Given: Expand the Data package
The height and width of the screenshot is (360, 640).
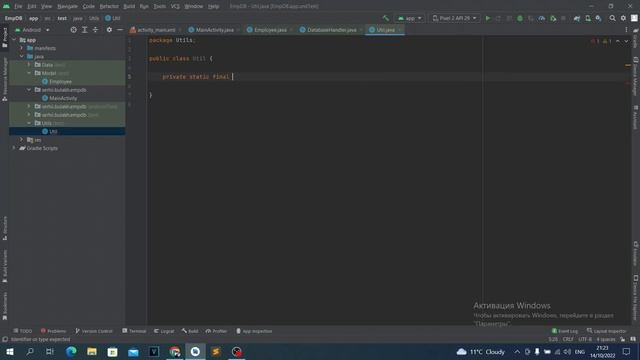Looking at the screenshot, I should coord(29,64).
